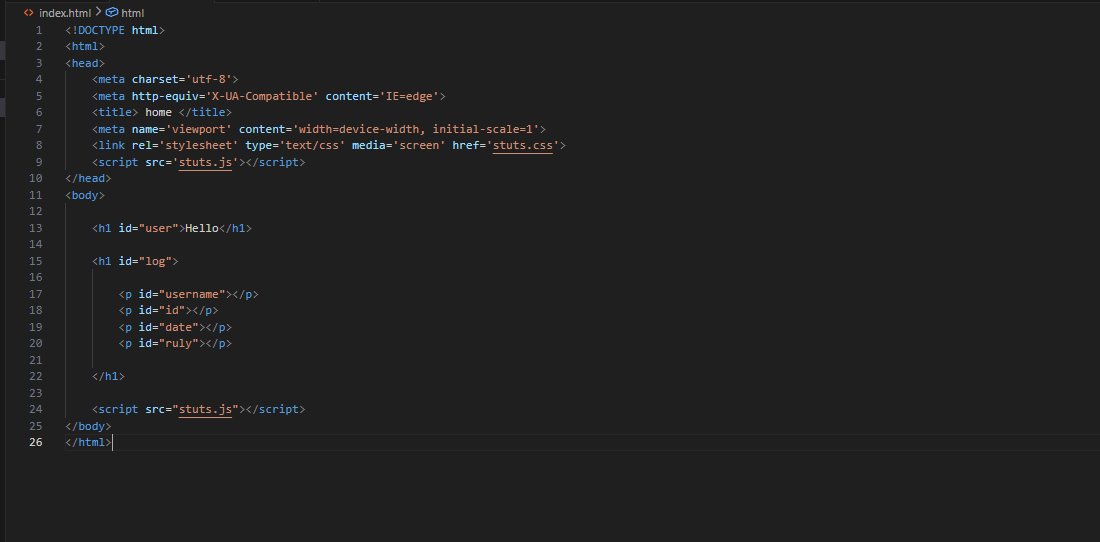Click the index.html breadcrumb

click(65, 13)
